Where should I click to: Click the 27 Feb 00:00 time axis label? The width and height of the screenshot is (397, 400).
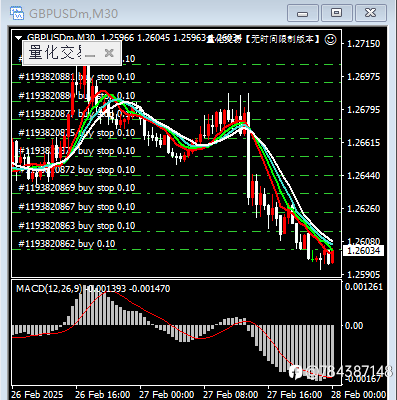pyautogui.click(x=167, y=395)
